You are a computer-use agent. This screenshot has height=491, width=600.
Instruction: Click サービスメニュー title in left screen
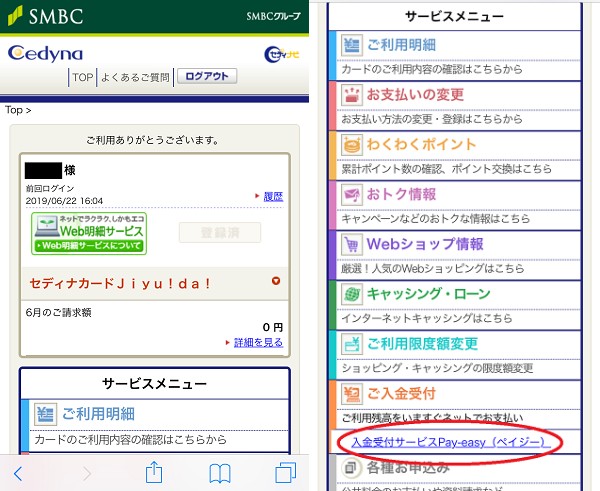point(154,383)
